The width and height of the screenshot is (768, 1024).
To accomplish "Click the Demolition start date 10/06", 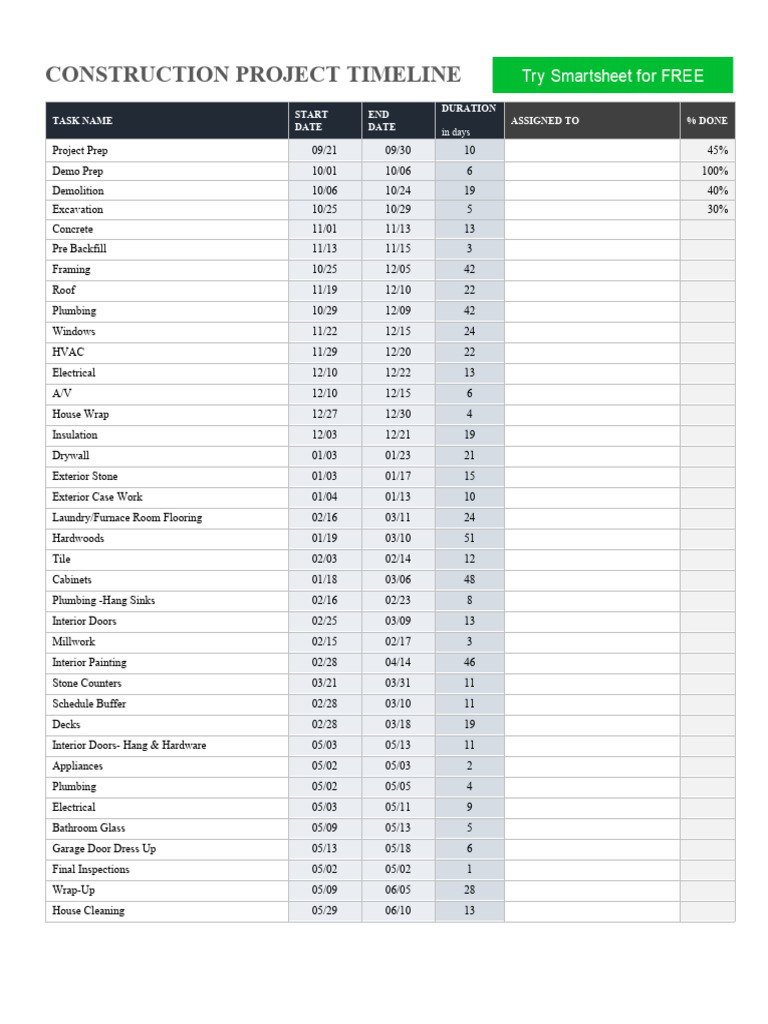I will pos(325,191).
